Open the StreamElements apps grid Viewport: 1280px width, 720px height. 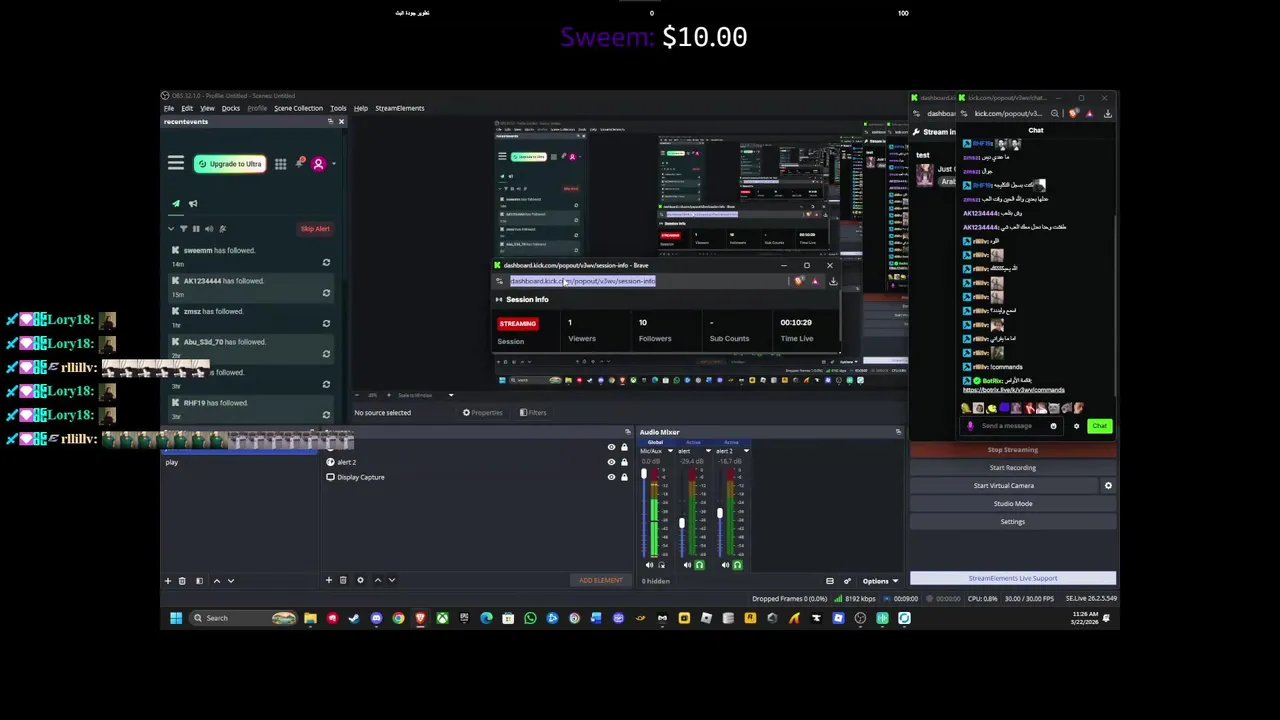point(280,164)
